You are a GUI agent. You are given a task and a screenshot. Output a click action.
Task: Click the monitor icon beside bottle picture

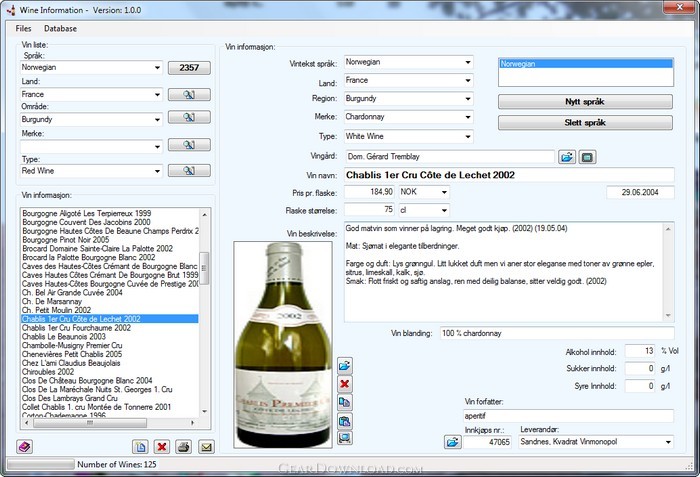click(x=345, y=437)
